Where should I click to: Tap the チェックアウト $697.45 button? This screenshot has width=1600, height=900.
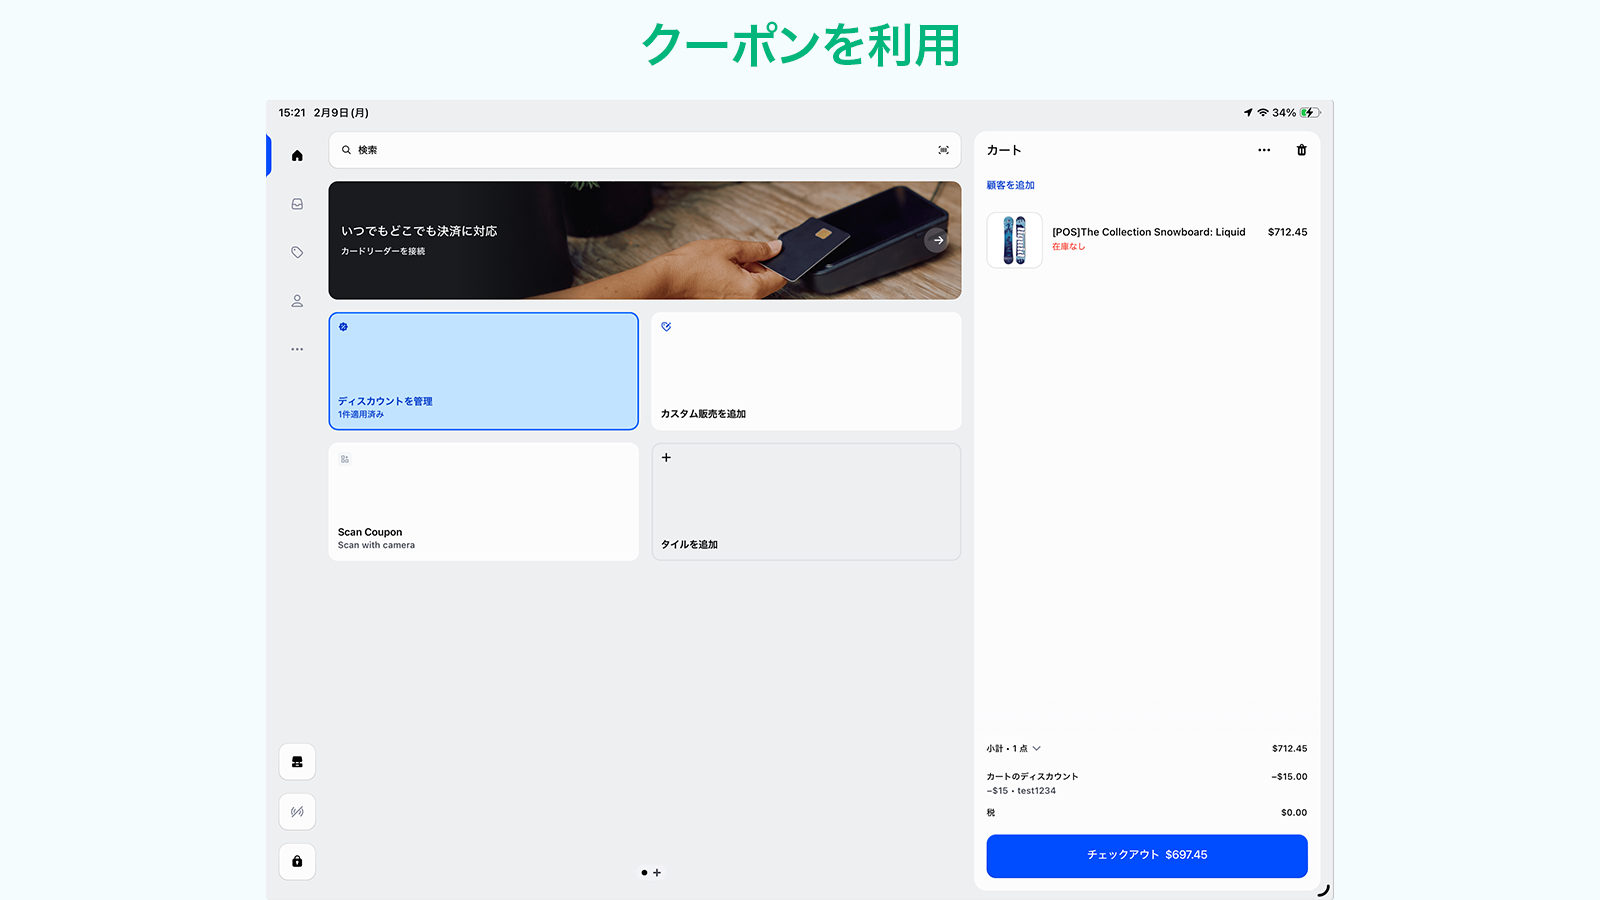click(x=1146, y=856)
